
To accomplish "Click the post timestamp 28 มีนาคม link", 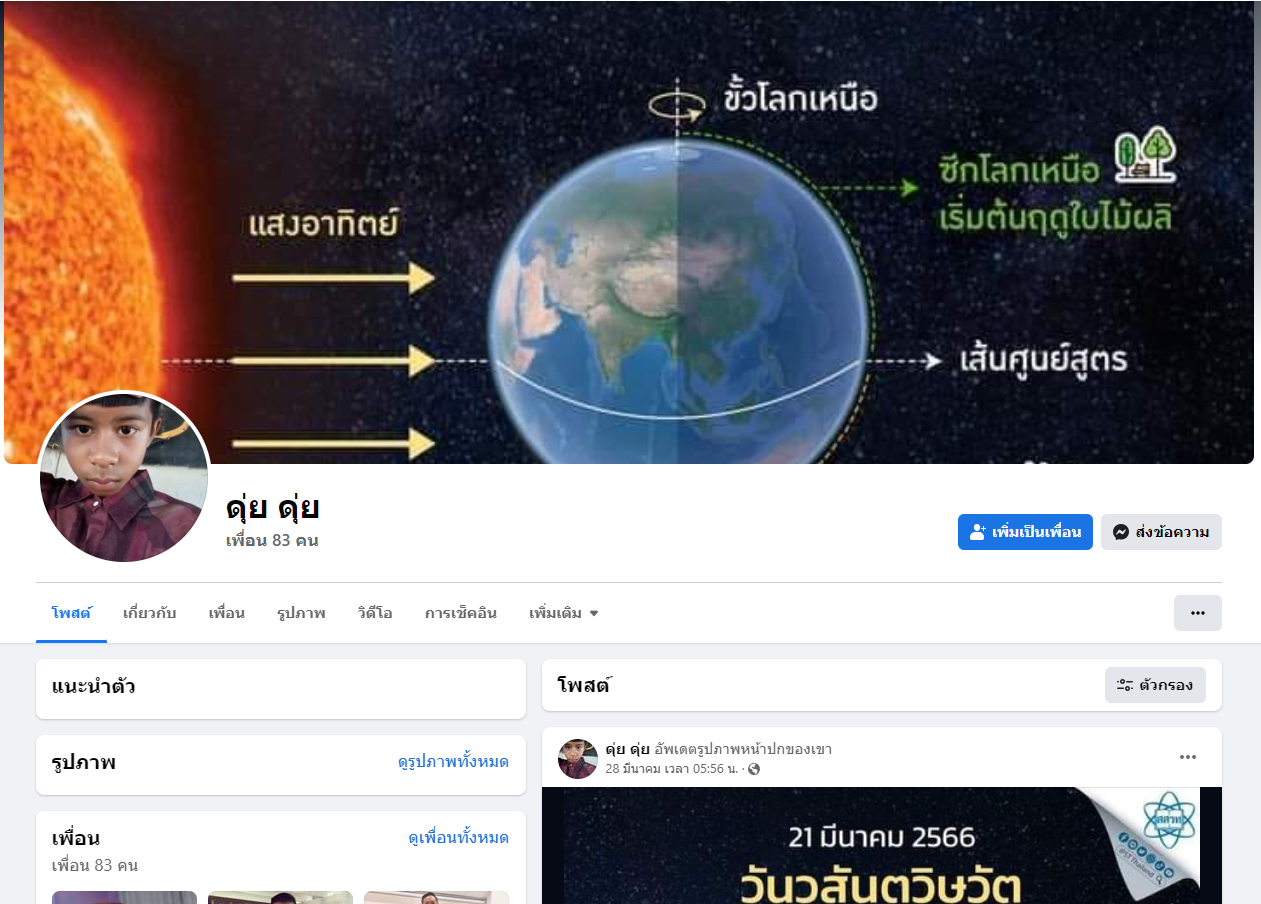I will 672,769.
